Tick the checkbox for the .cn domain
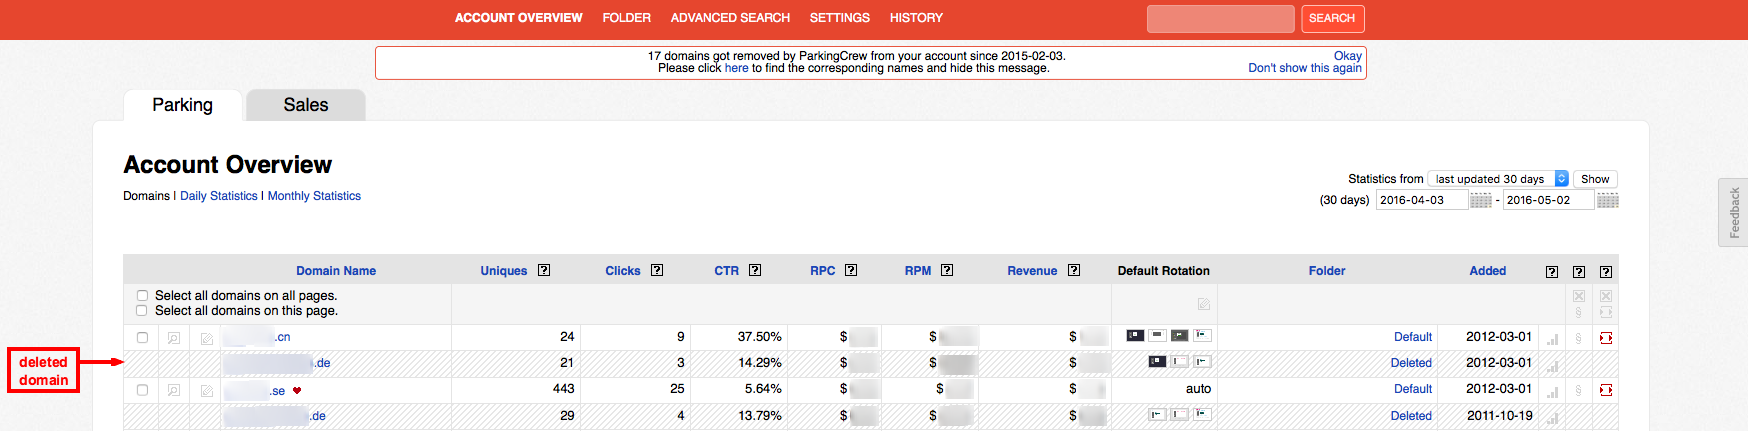 point(142,338)
